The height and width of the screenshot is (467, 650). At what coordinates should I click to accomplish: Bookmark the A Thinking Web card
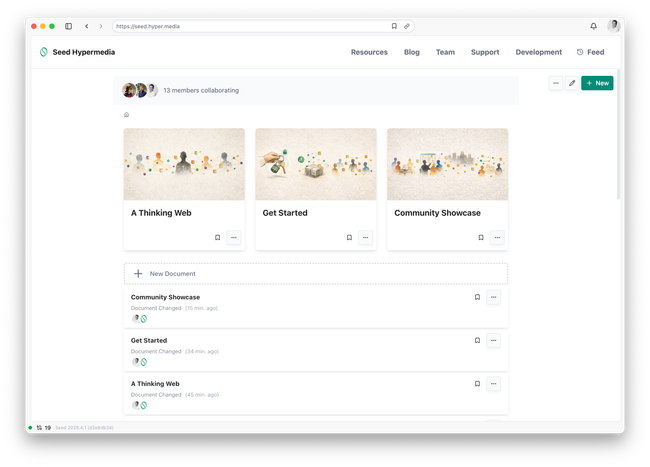pyautogui.click(x=217, y=238)
